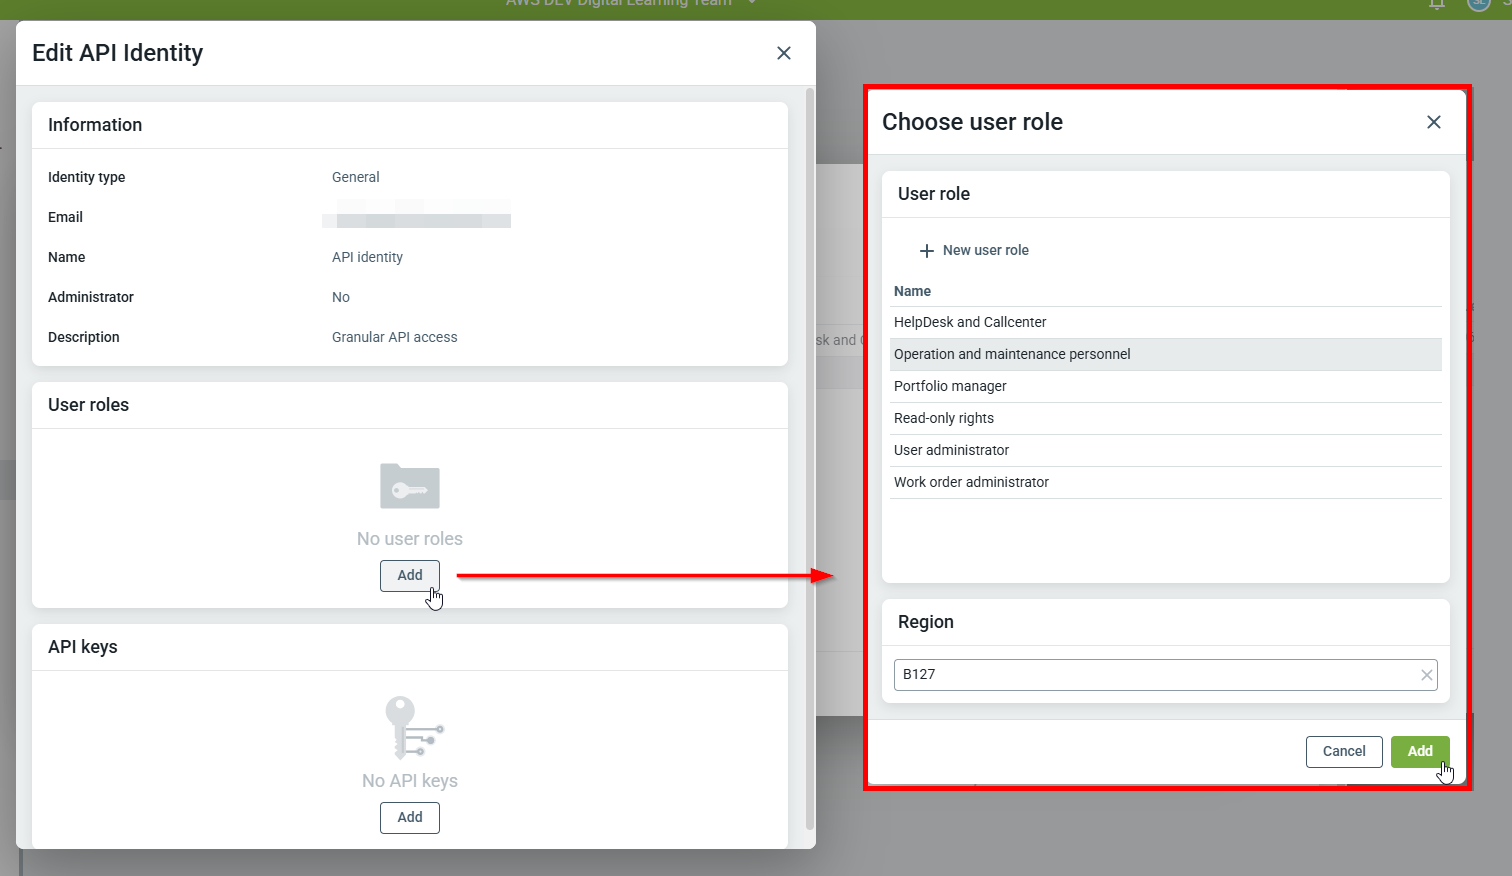Click the key icon above No API keys
1512x876 pixels.
[x=412, y=728]
